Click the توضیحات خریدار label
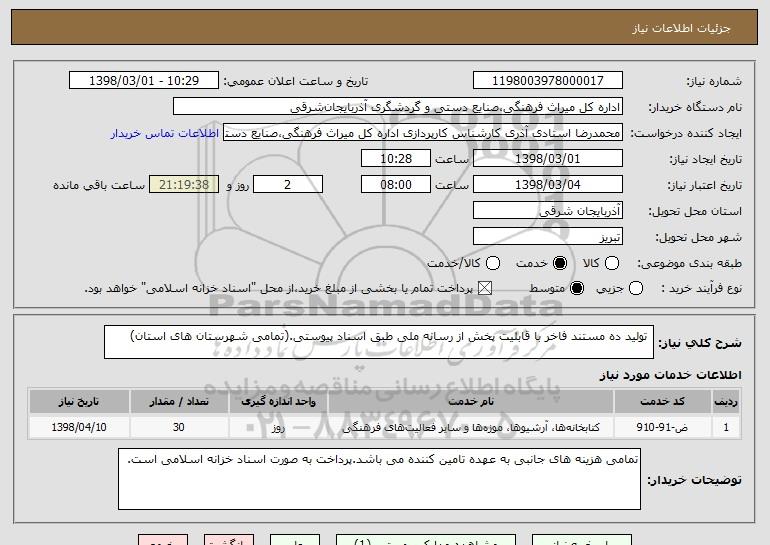The height and width of the screenshot is (545, 770). click(694, 480)
